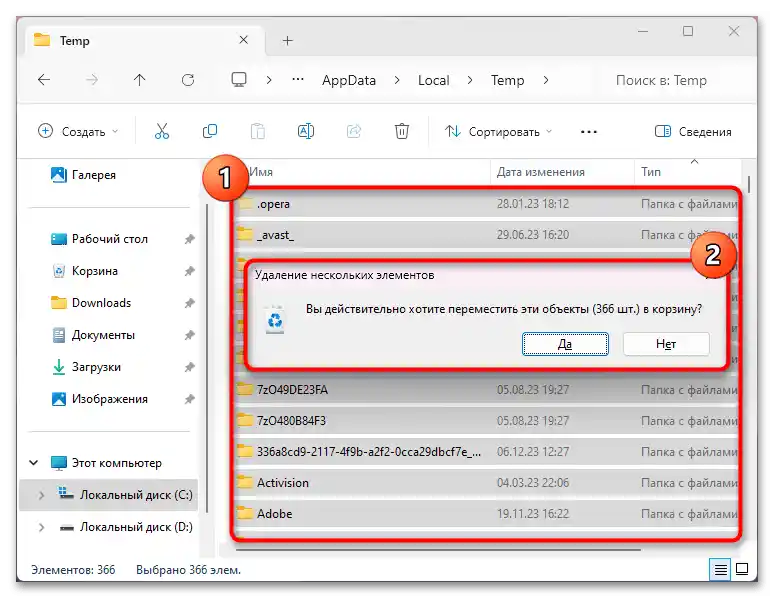Viewport: 774px width, 598px height.
Task: Navigate to AppData in breadcrumb
Action: (x=349, y=80)
